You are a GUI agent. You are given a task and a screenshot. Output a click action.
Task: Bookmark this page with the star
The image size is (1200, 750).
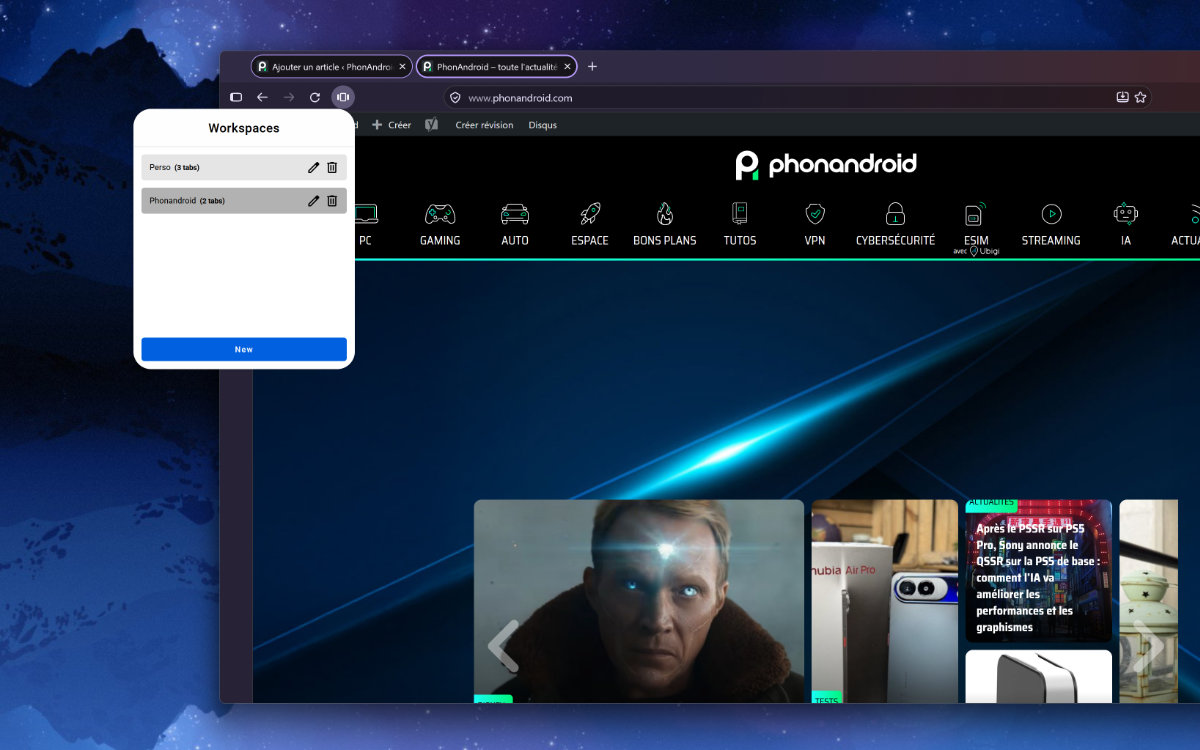[x=1140, y=97]
